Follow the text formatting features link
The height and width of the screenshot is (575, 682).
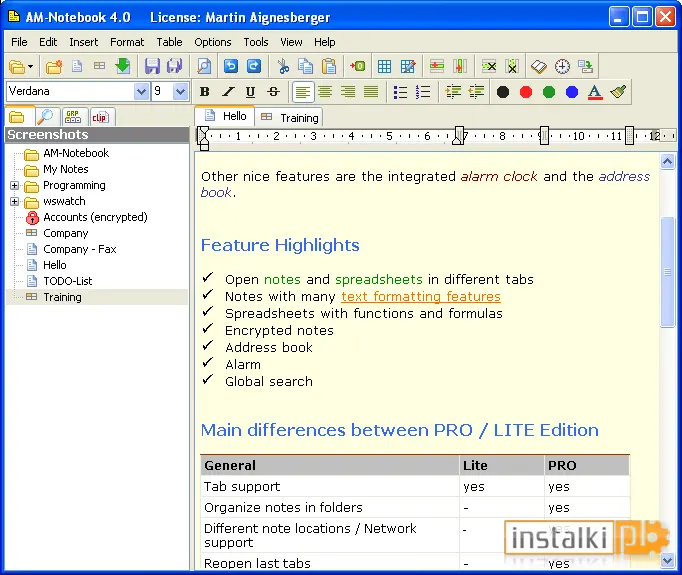coord(421,297)
